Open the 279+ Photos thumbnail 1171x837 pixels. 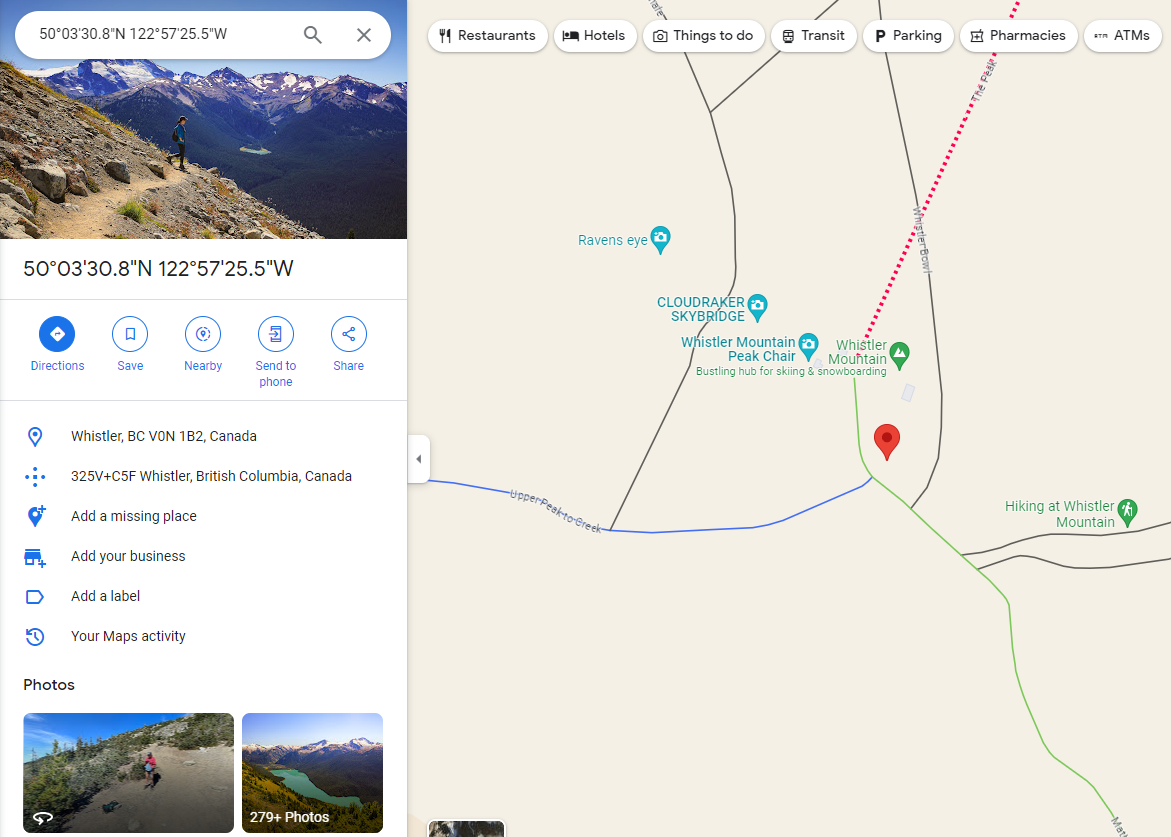312,773
